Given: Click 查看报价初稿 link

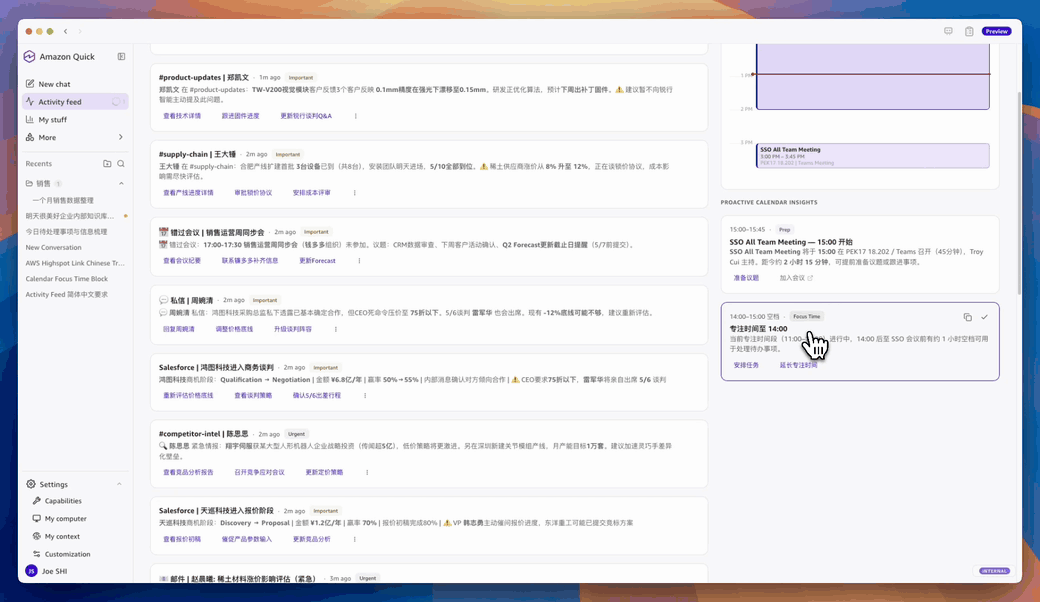Looking at the screenshot, I should (x=182, y=539).
